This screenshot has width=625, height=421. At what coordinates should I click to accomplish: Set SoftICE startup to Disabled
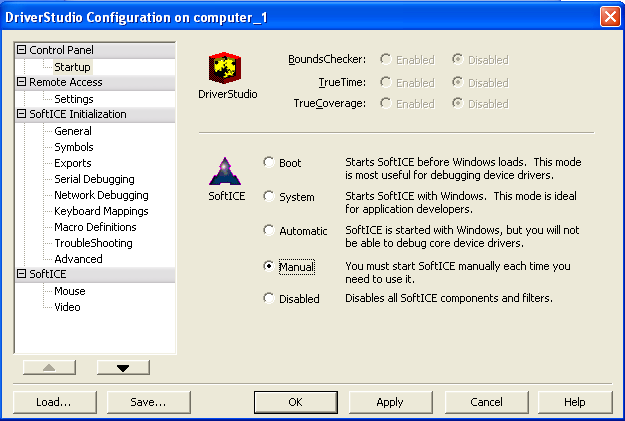(268, 298)
